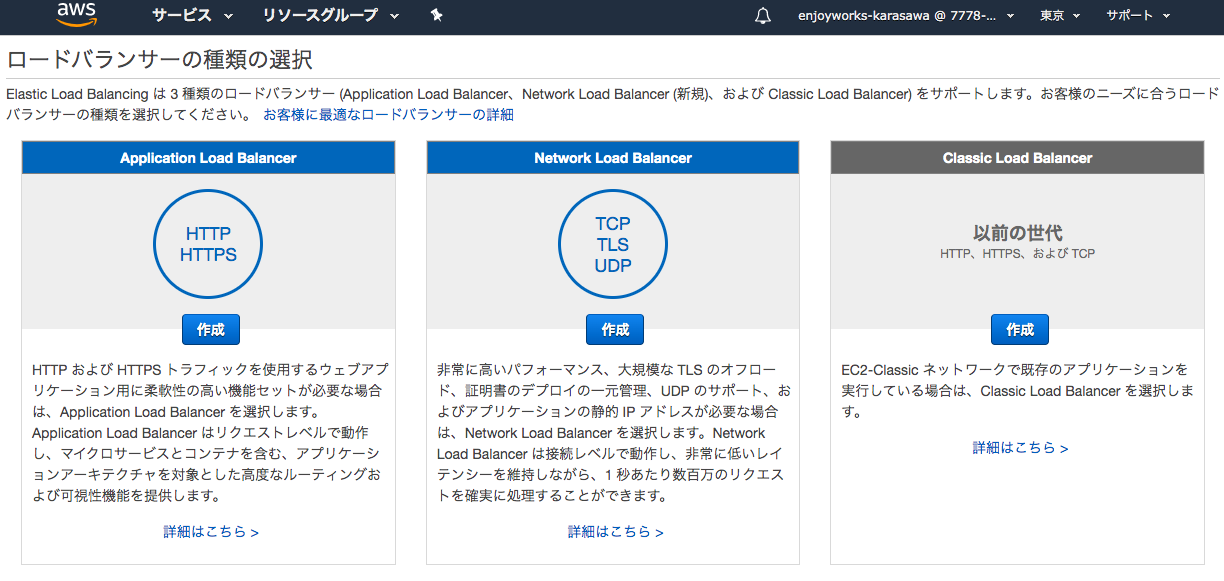Viewport: 1224px width, 581px height.
Task: Open the 東京 region selector
Action: [x=1059, y=15]
